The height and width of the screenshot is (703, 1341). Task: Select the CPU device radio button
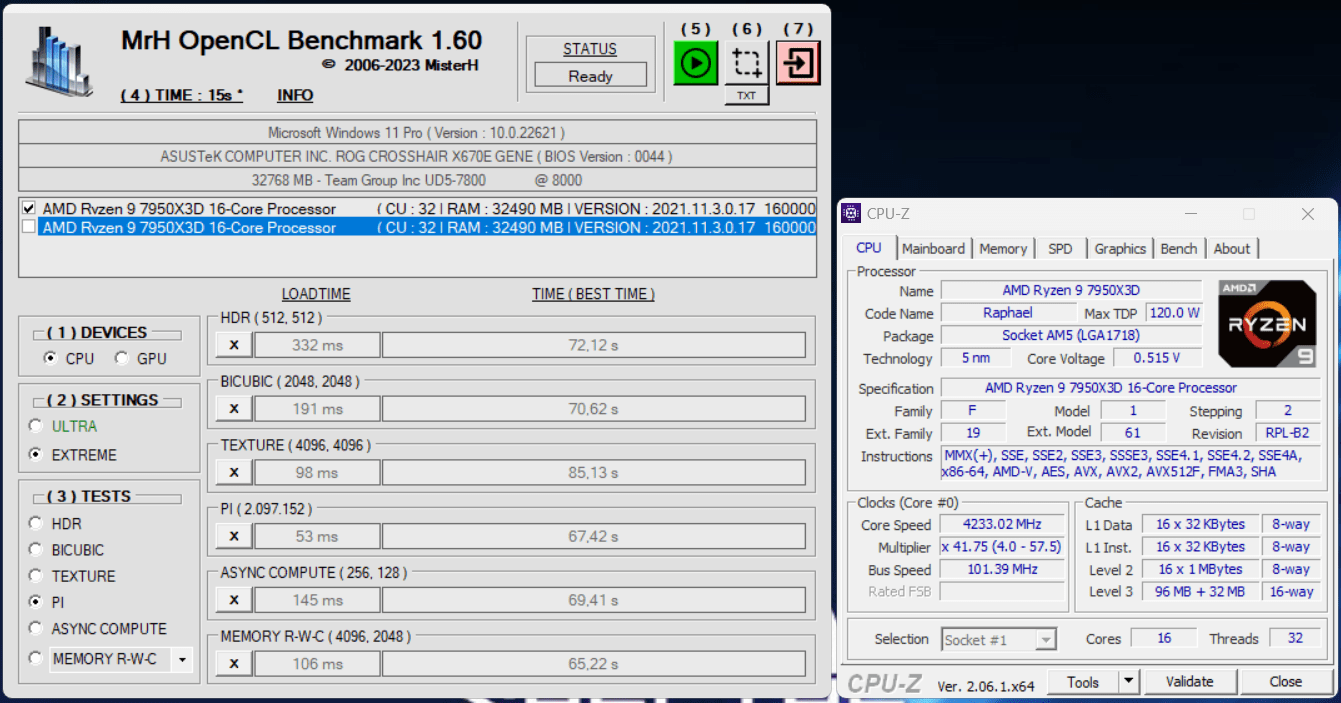tap(50, 358)
